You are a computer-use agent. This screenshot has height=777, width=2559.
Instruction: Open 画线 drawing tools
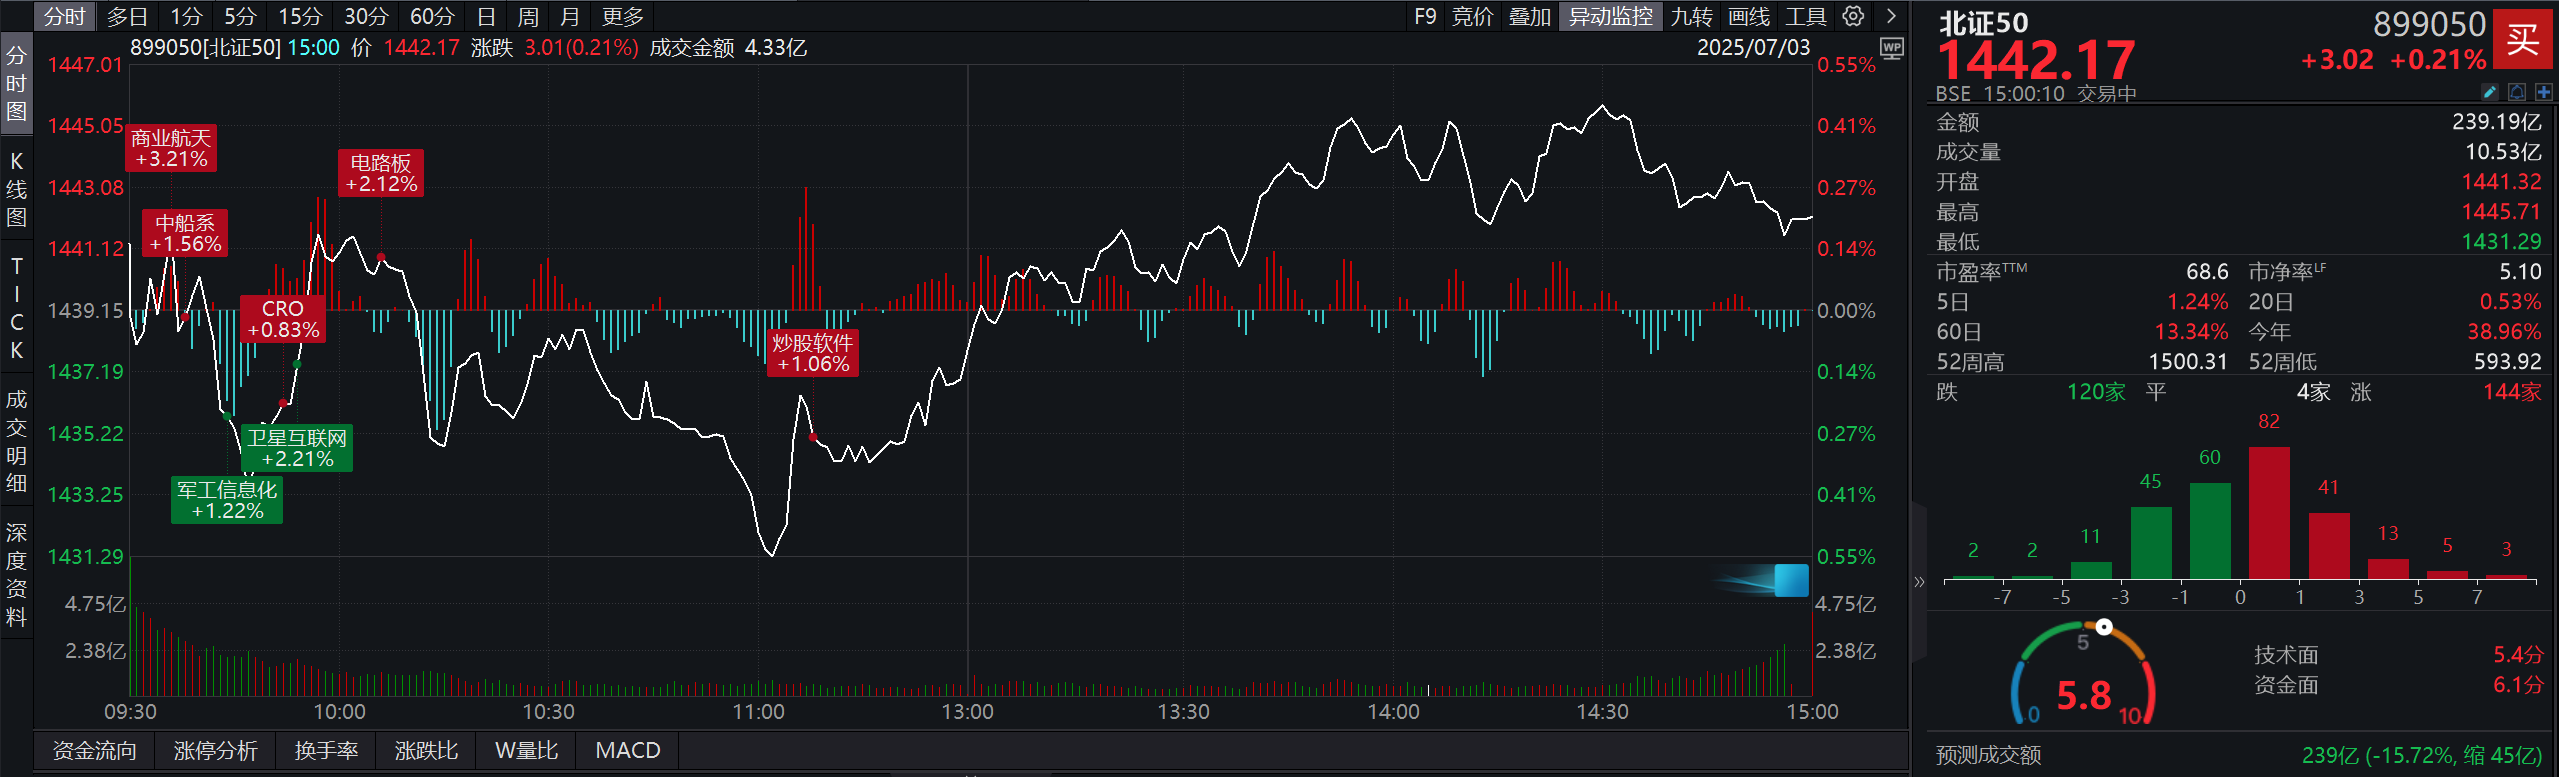1749,16
